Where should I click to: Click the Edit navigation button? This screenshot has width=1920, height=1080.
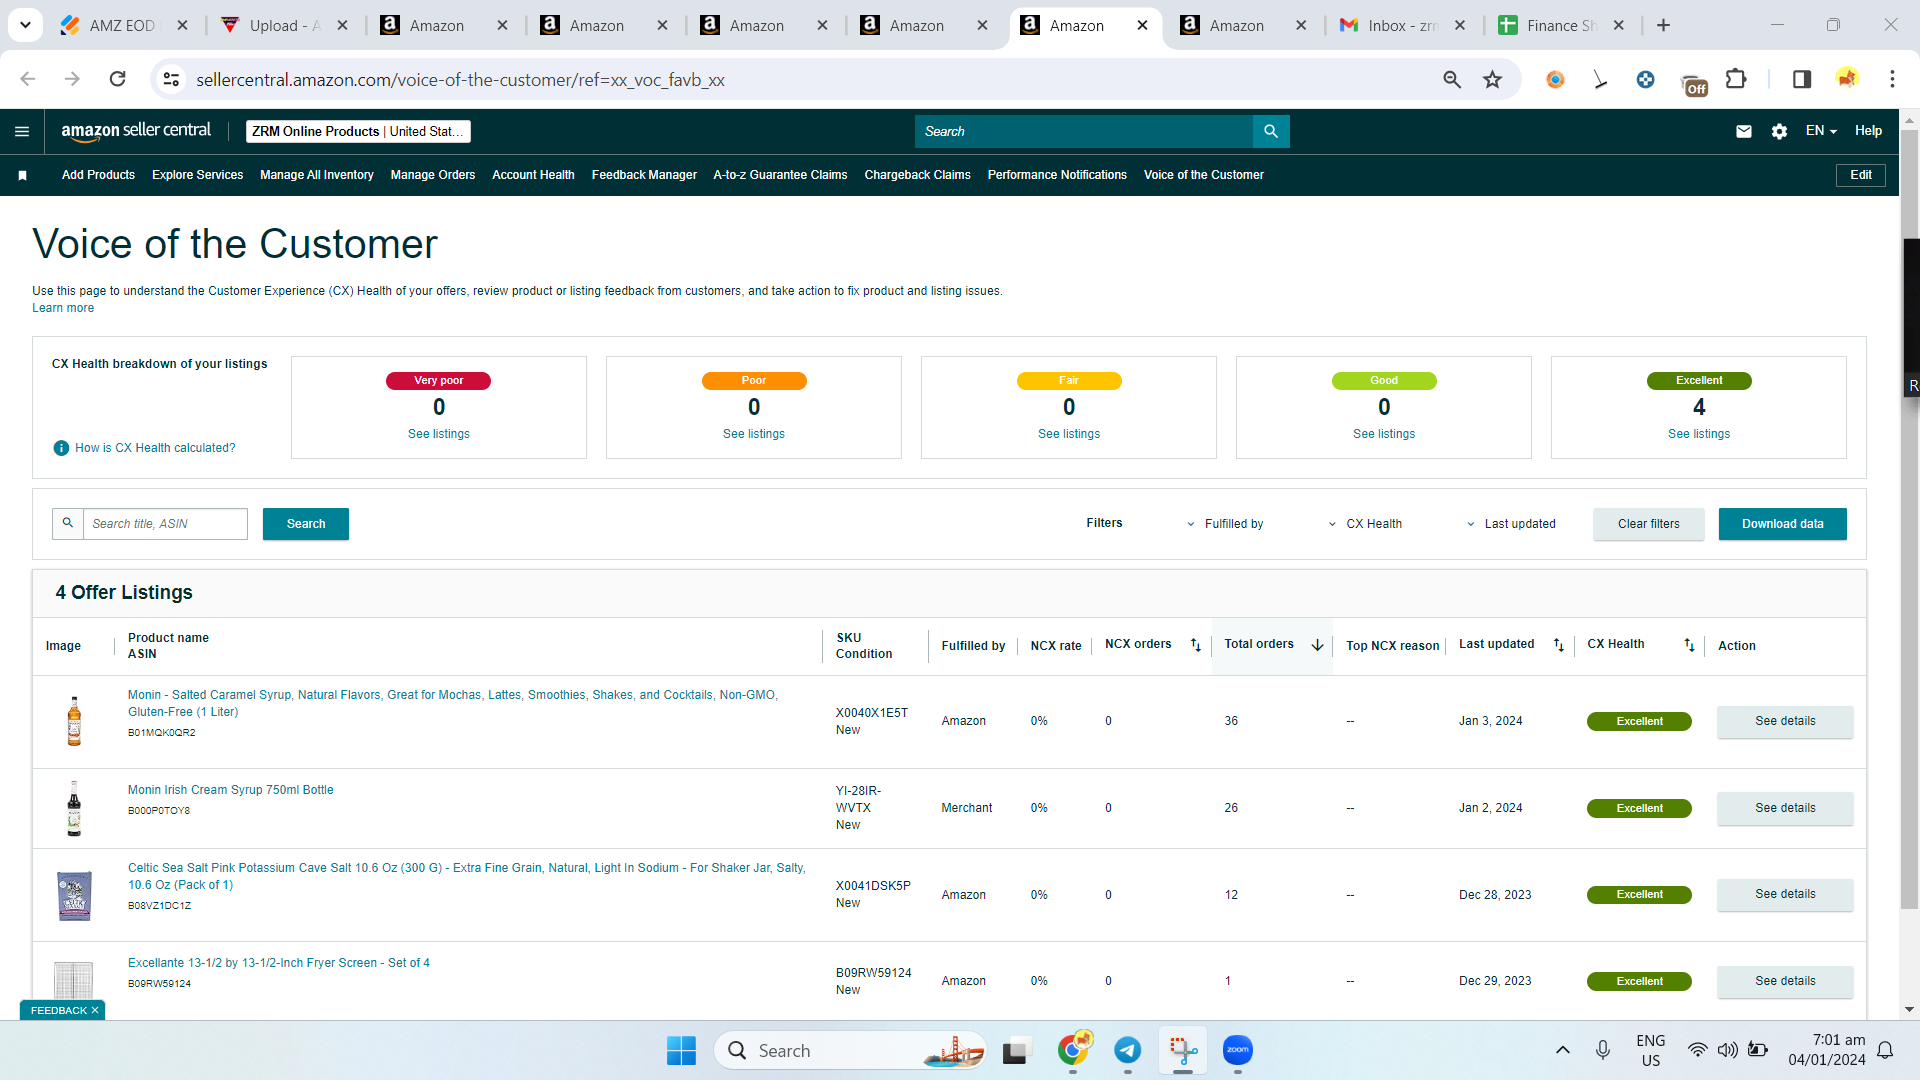[x=1861, y=175]
